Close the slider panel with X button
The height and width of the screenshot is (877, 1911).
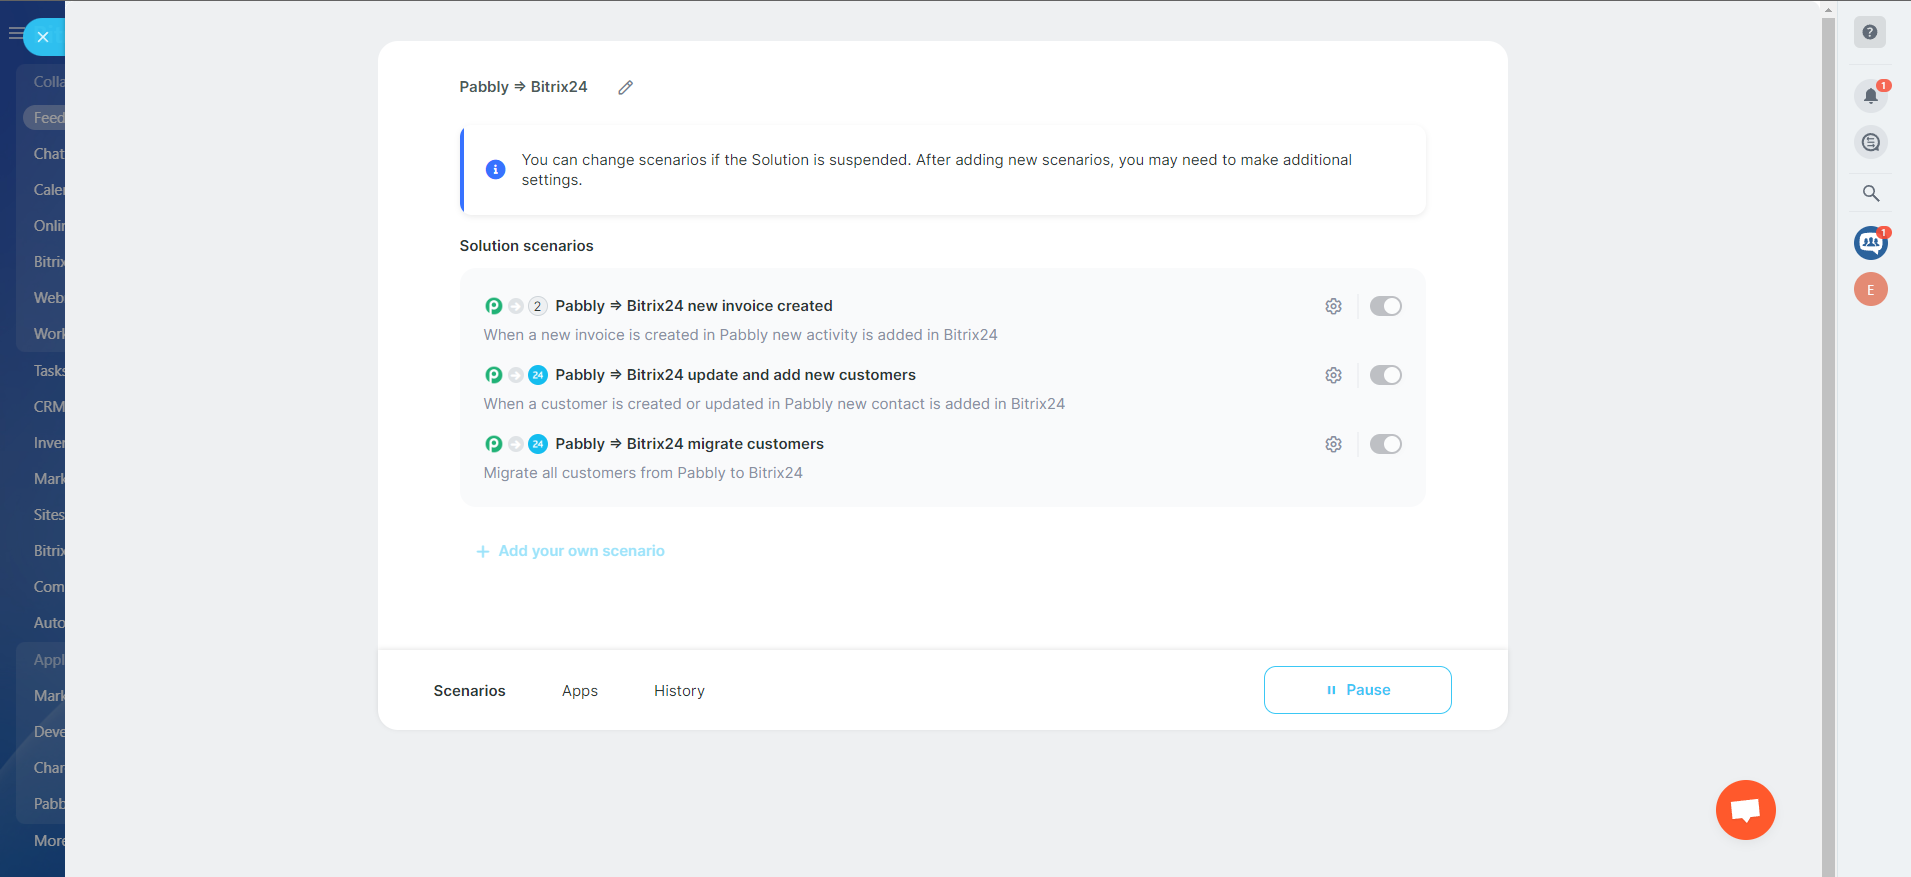point(43,37)
